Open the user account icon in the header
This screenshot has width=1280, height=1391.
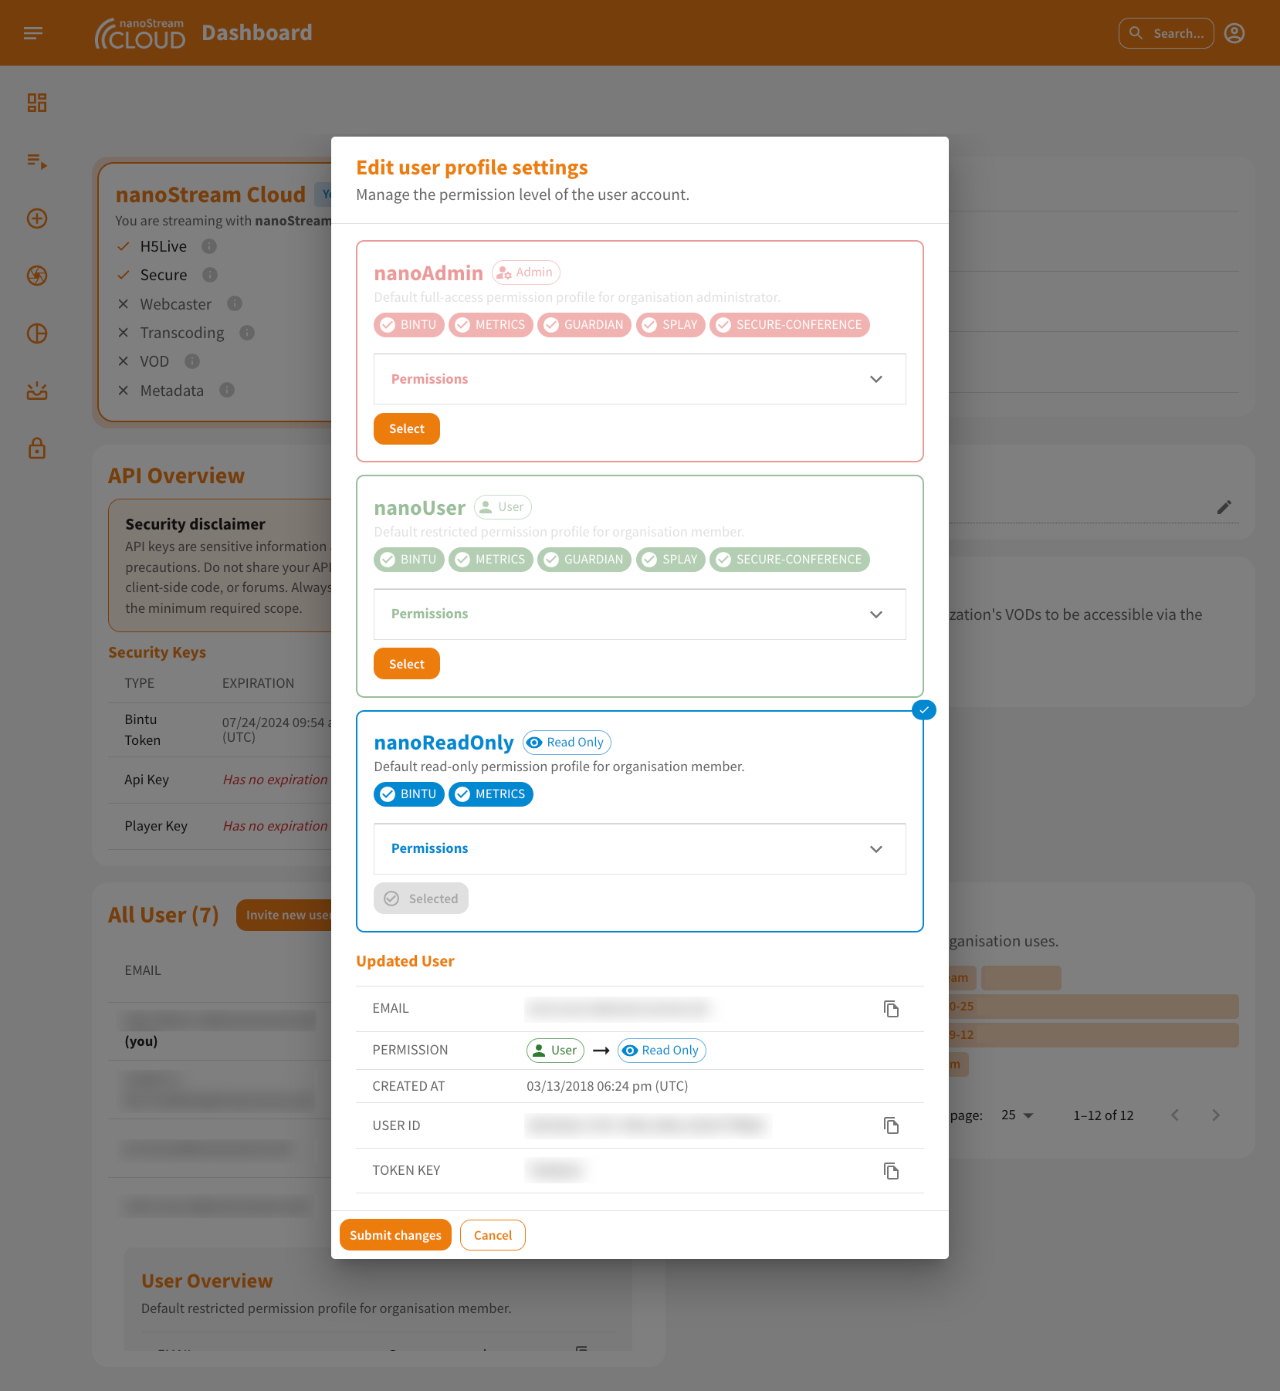pyautogui.click(x=1235, y=33)
